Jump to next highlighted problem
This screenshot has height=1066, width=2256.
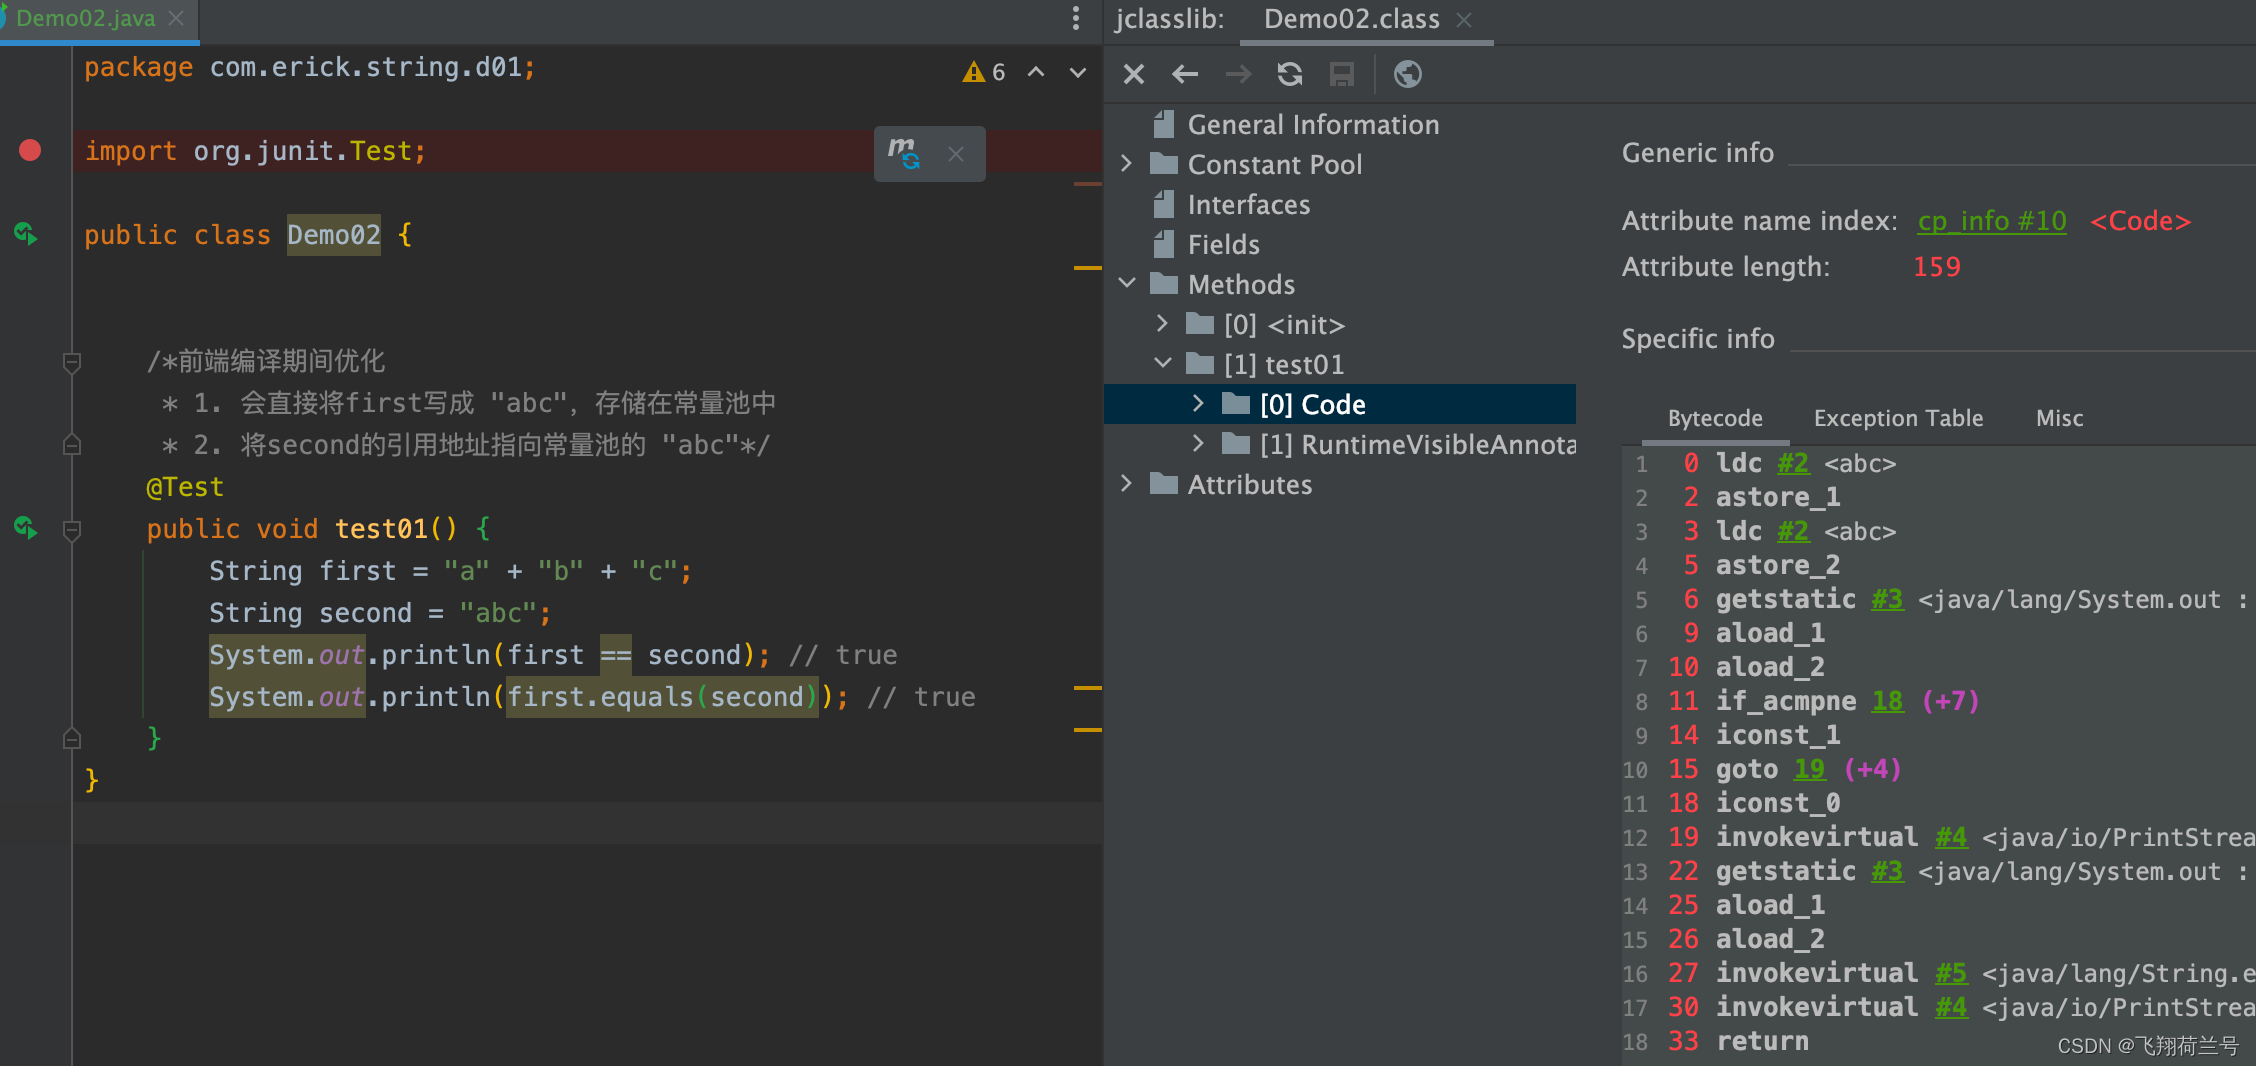tap(1078, 72)
